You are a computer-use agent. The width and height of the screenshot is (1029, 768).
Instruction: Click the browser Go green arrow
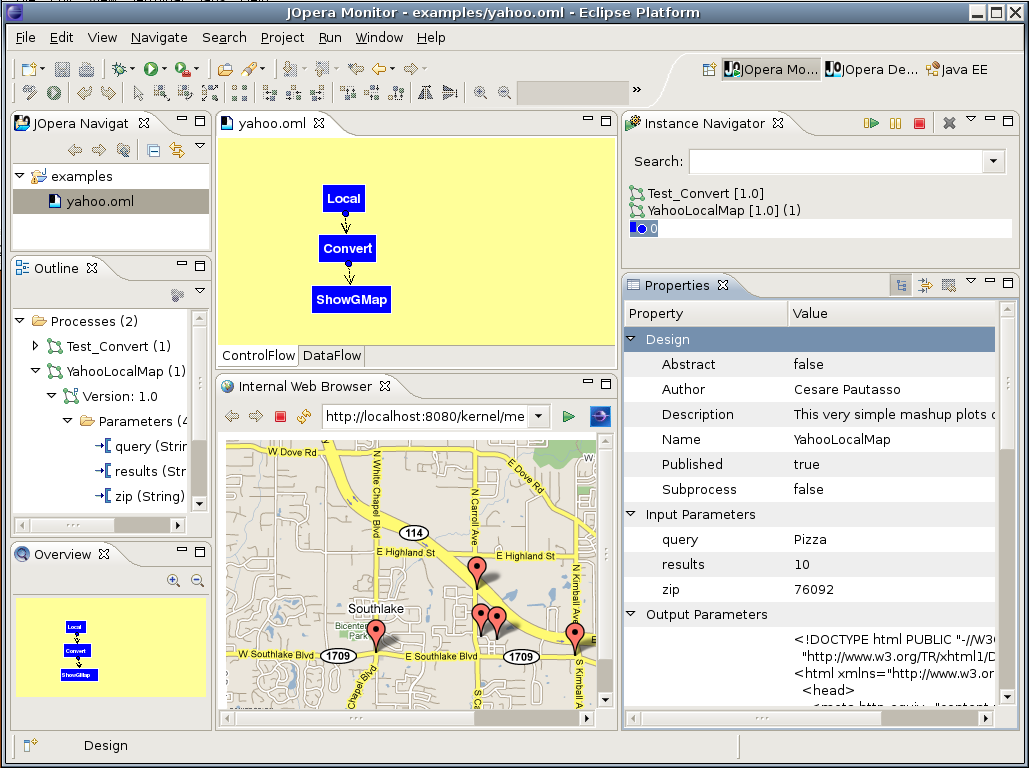[x=569, y=416]
